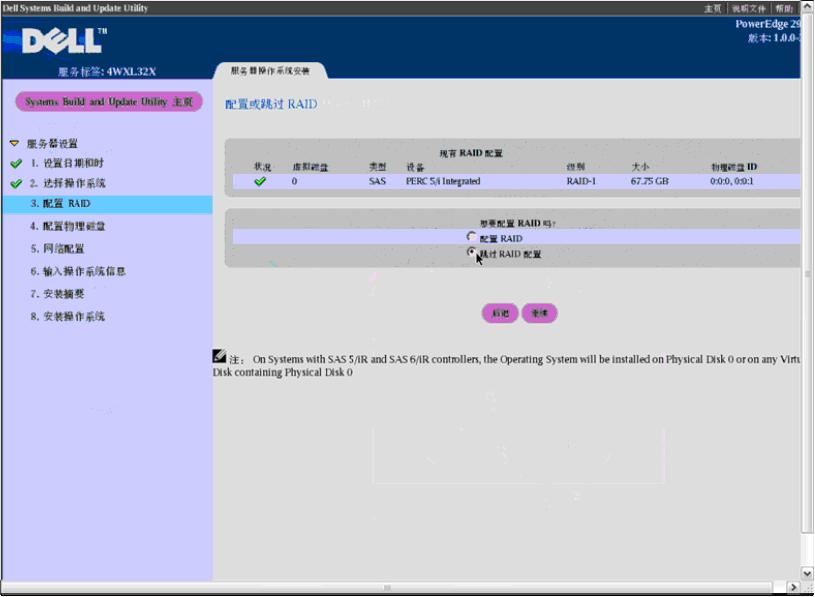Click the SAS type cell
The height and width of the screenshot is (597, 815).
pyautogui.click(x=377, y=181)
